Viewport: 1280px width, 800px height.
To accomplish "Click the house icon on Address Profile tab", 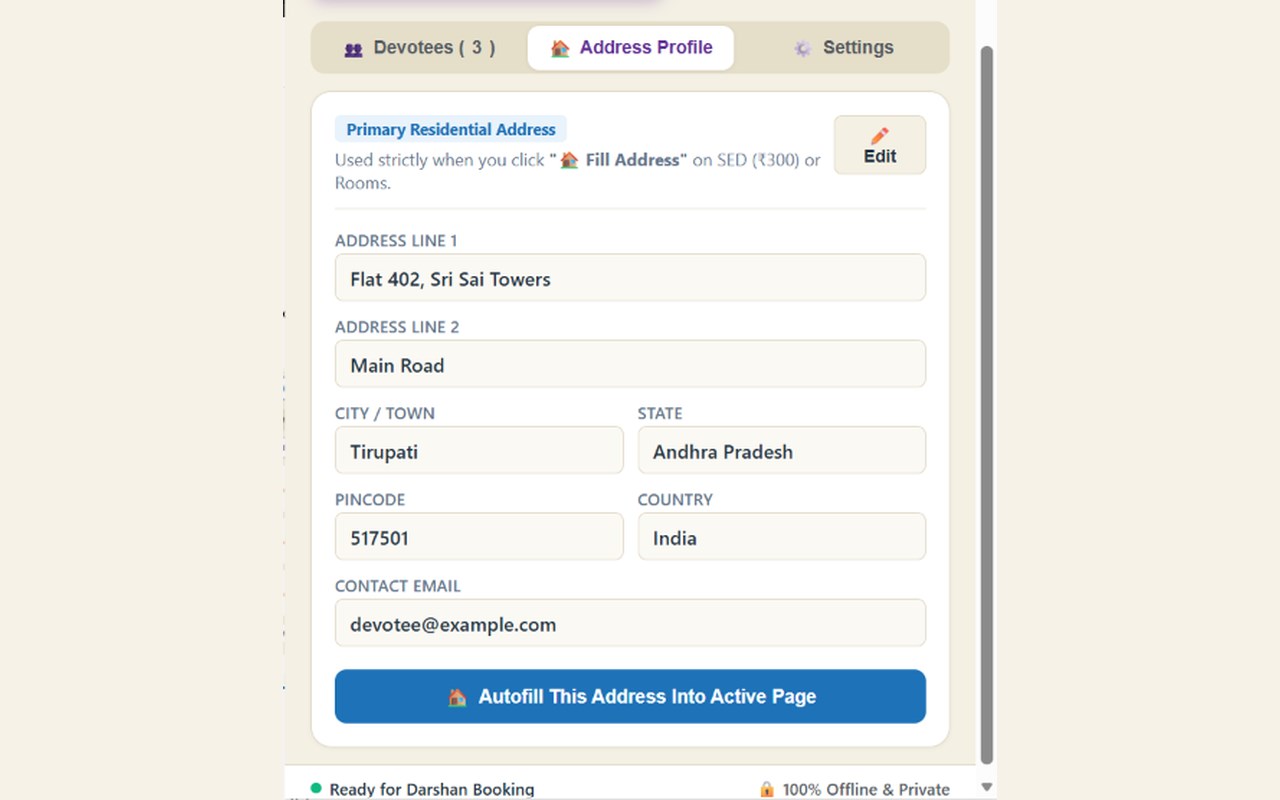I will (x=560, y=48).
